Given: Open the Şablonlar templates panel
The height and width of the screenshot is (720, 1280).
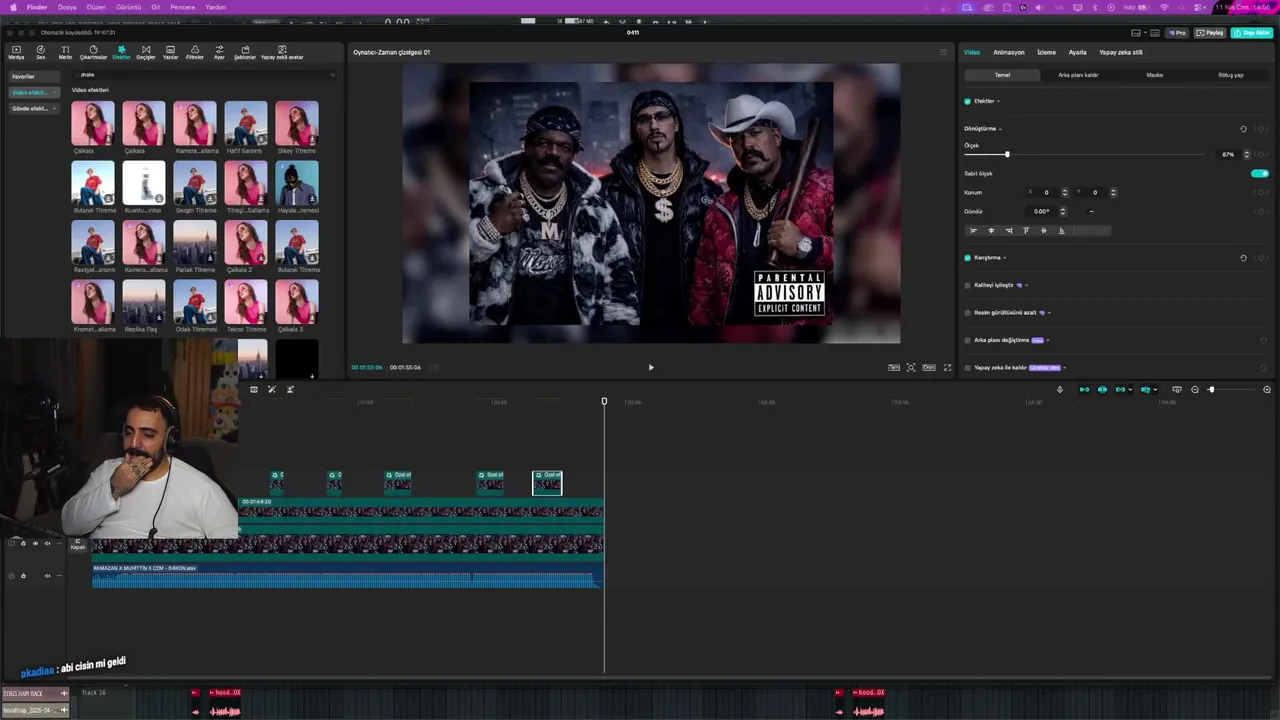Looking at the screenshot, I should (x=245, y=52).
